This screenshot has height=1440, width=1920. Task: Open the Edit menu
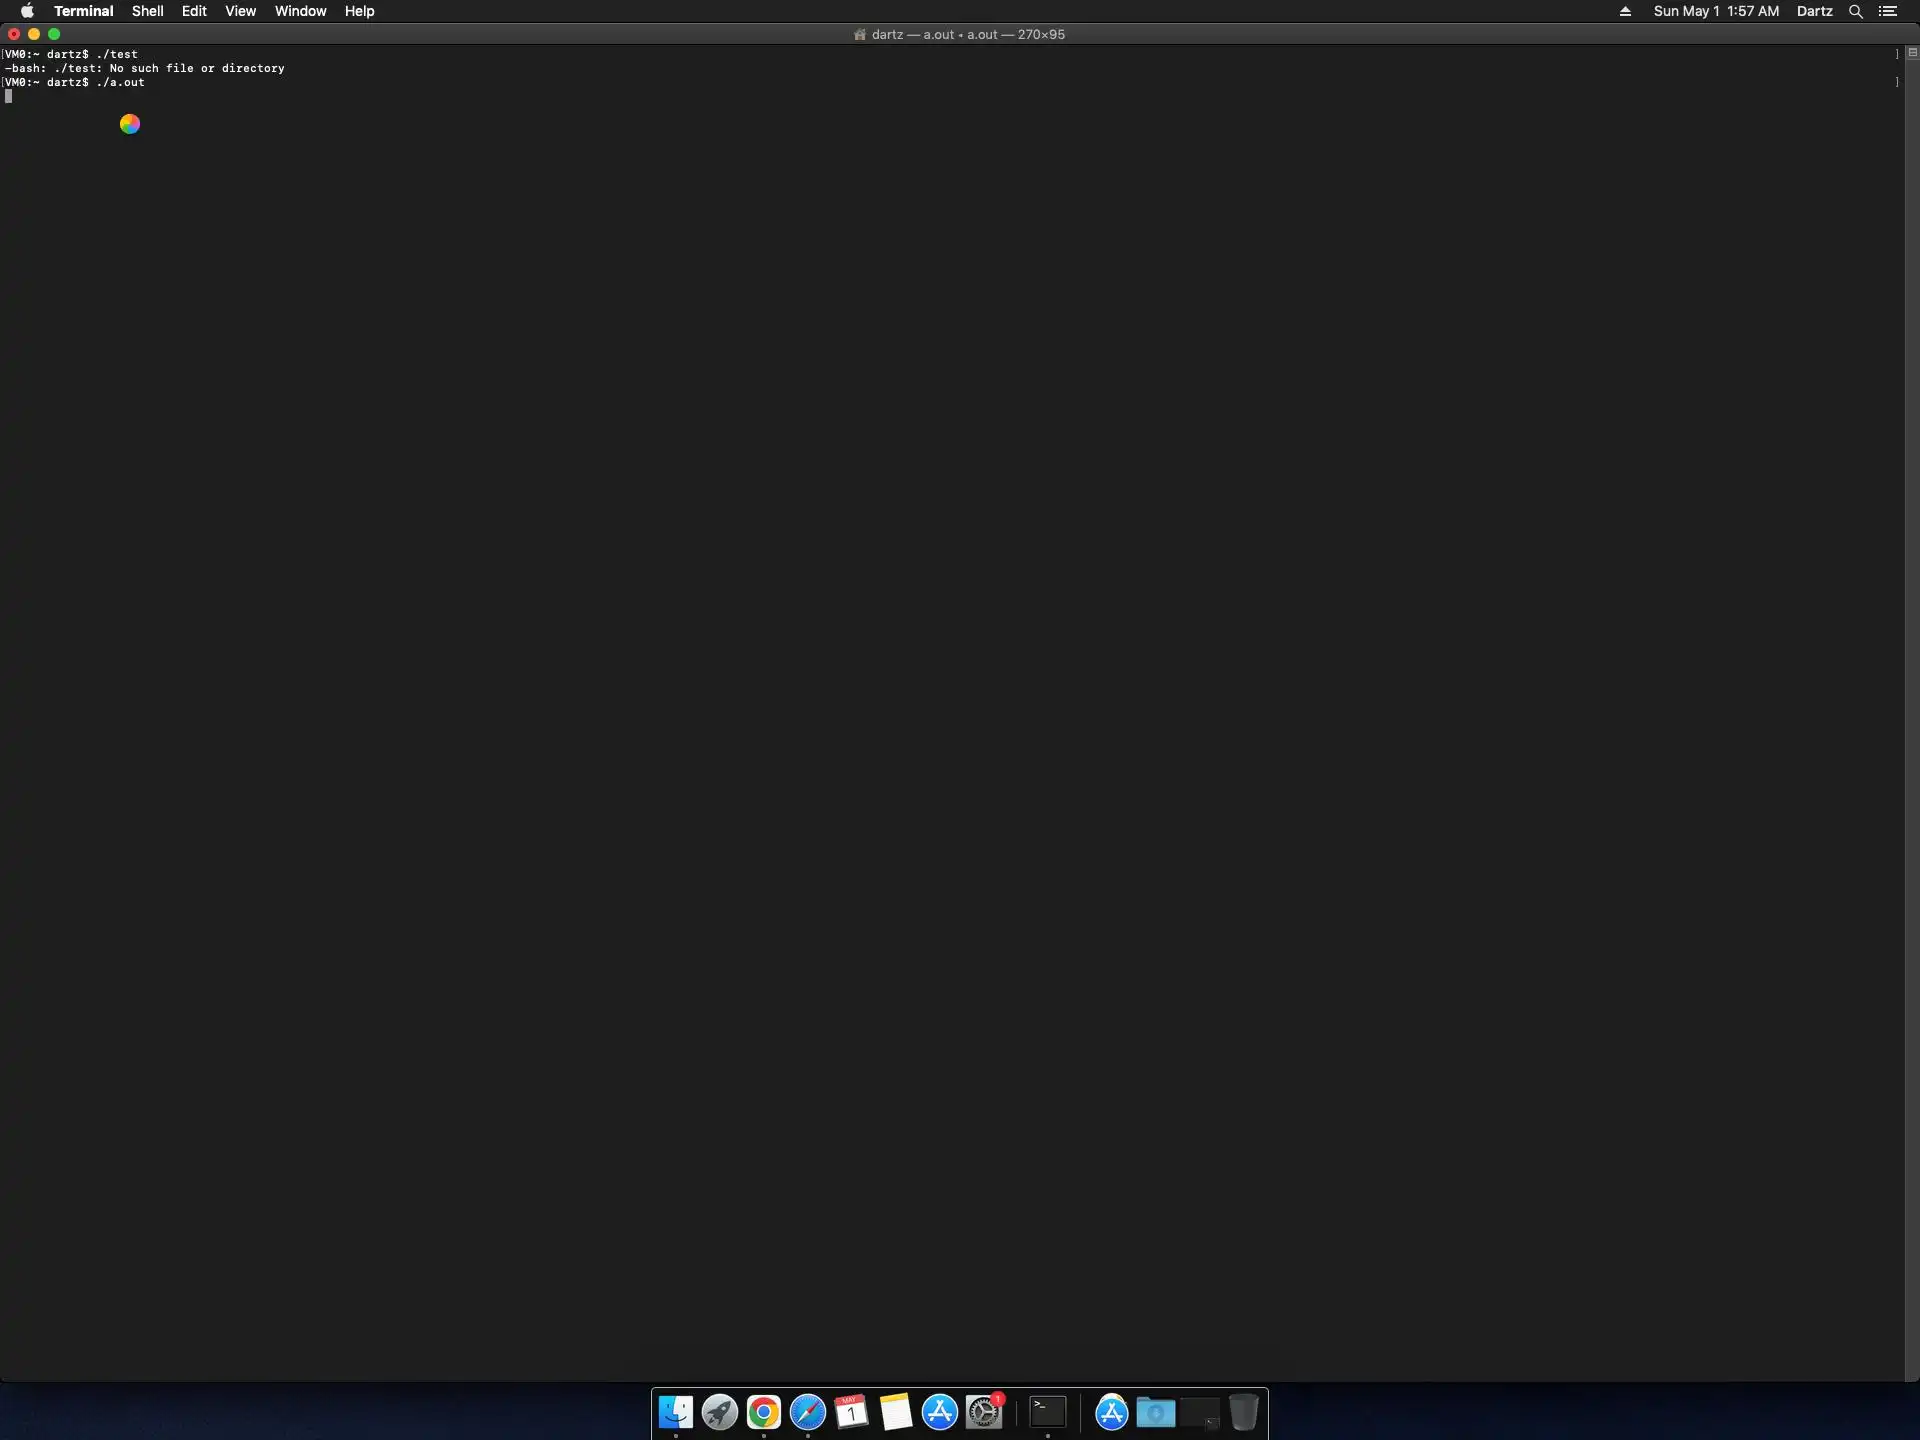pos(194,11)
